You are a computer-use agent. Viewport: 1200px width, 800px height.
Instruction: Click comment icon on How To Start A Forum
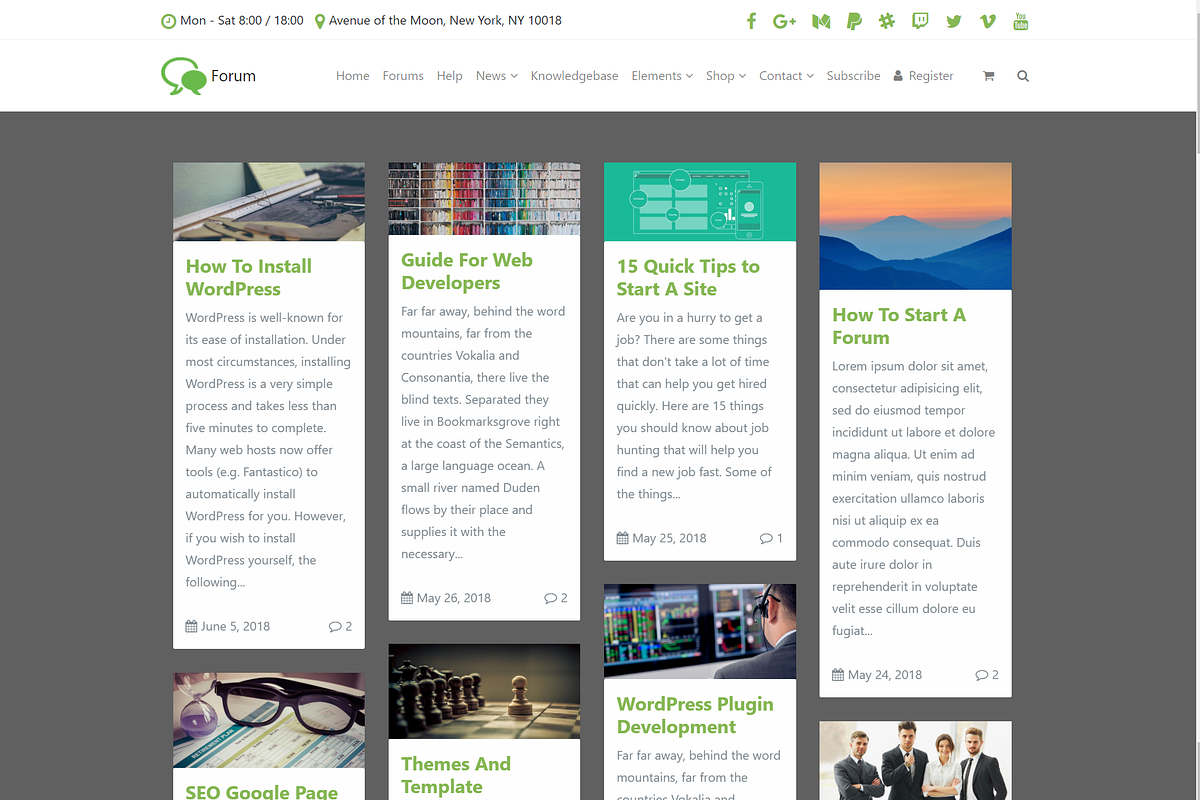click(x=981, y=675)
